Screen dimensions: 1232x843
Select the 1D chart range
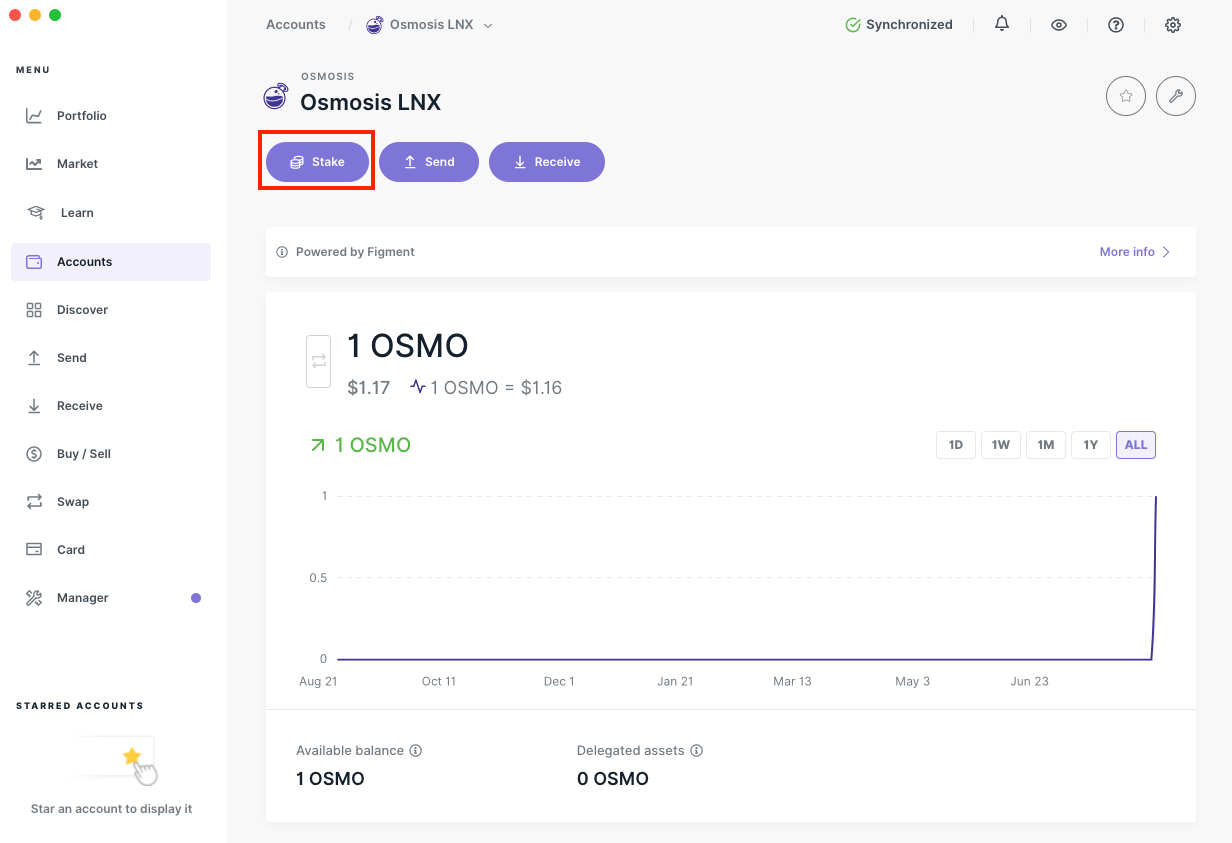coord(956,445)
